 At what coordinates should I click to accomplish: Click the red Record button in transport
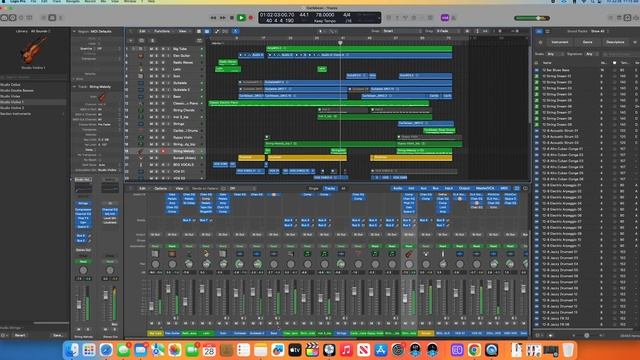tap(251, 18)
